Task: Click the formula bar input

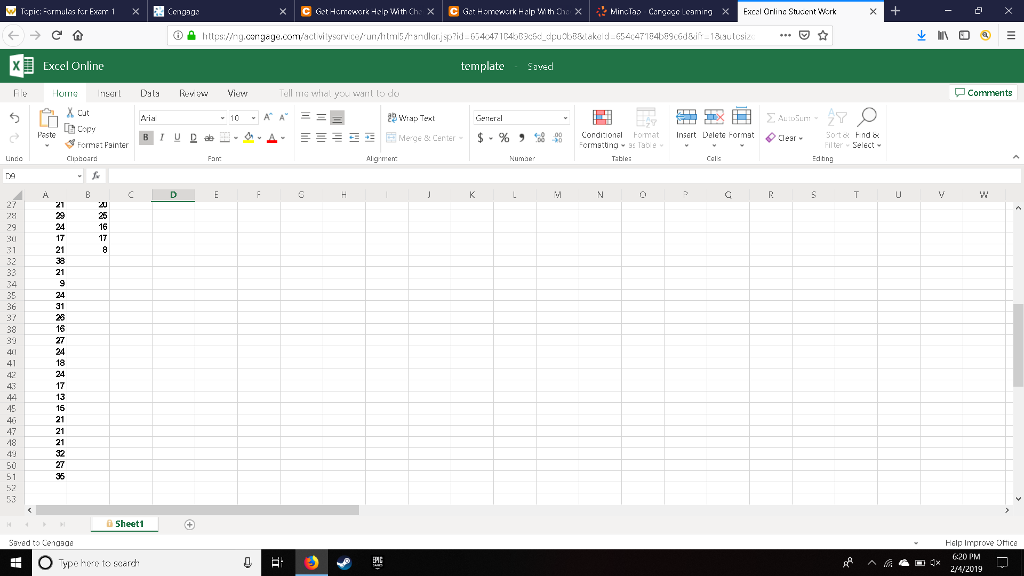Action: 564,176
